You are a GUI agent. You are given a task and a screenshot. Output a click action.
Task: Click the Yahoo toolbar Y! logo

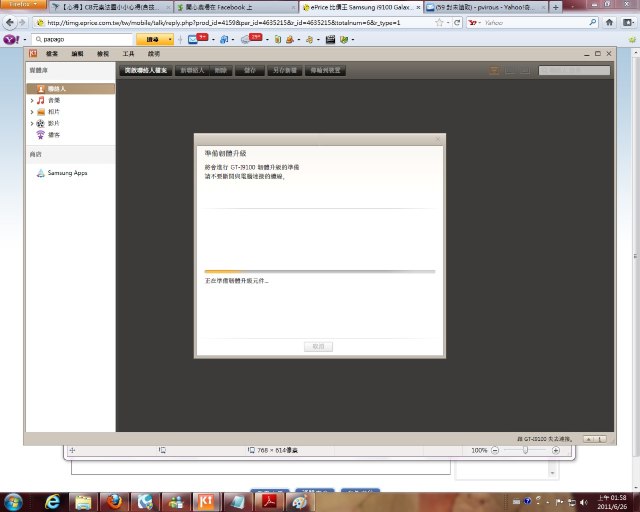(x=11, y=39)
